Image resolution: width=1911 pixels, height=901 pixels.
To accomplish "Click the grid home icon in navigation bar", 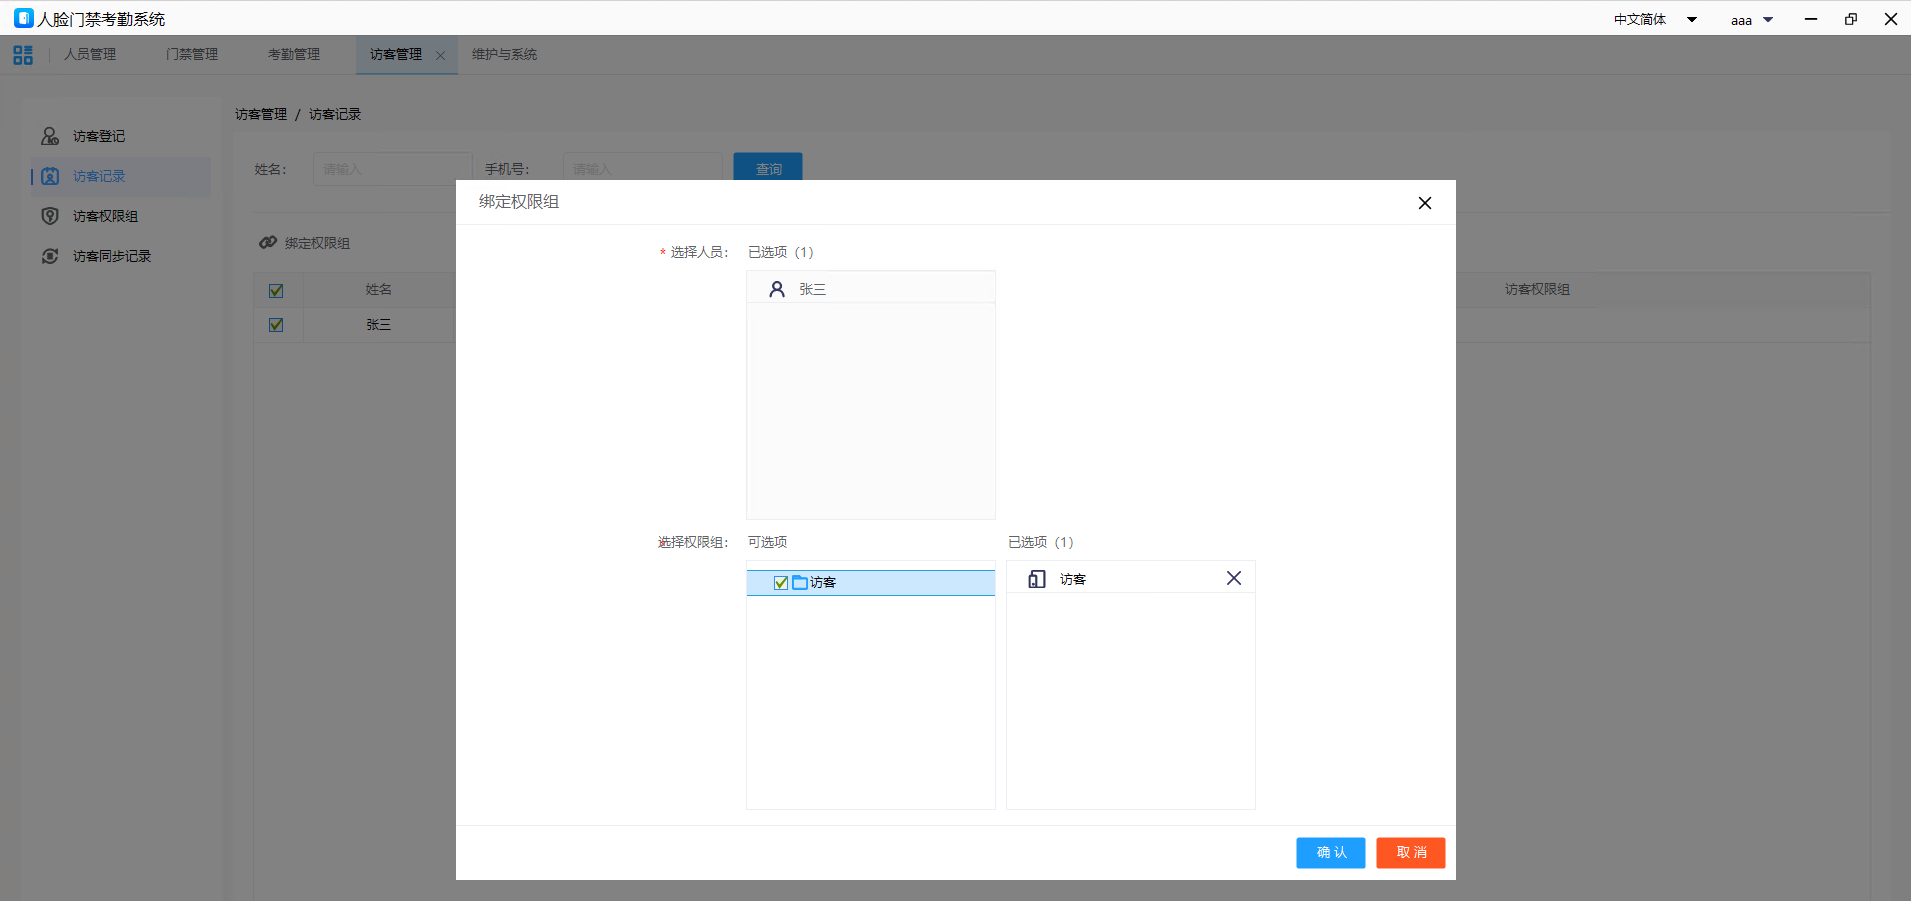I will coord(23,55).
